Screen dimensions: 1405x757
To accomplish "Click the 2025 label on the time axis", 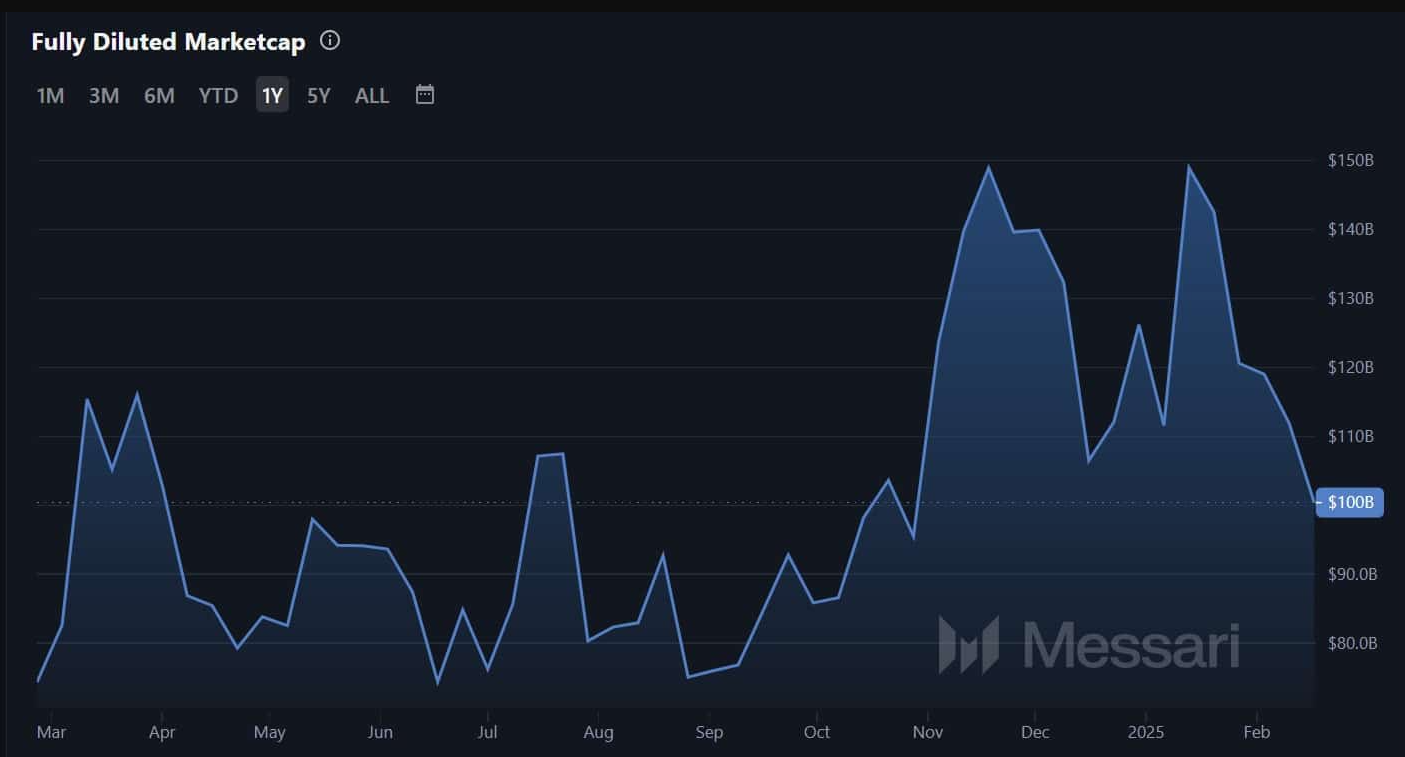I will [x=1144, y=732].
